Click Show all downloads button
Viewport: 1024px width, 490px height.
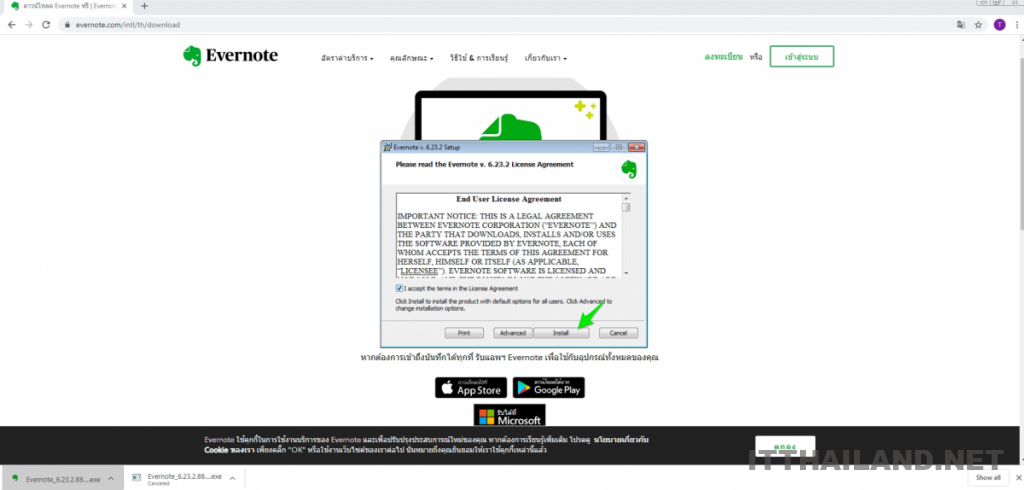click(988, 478)
